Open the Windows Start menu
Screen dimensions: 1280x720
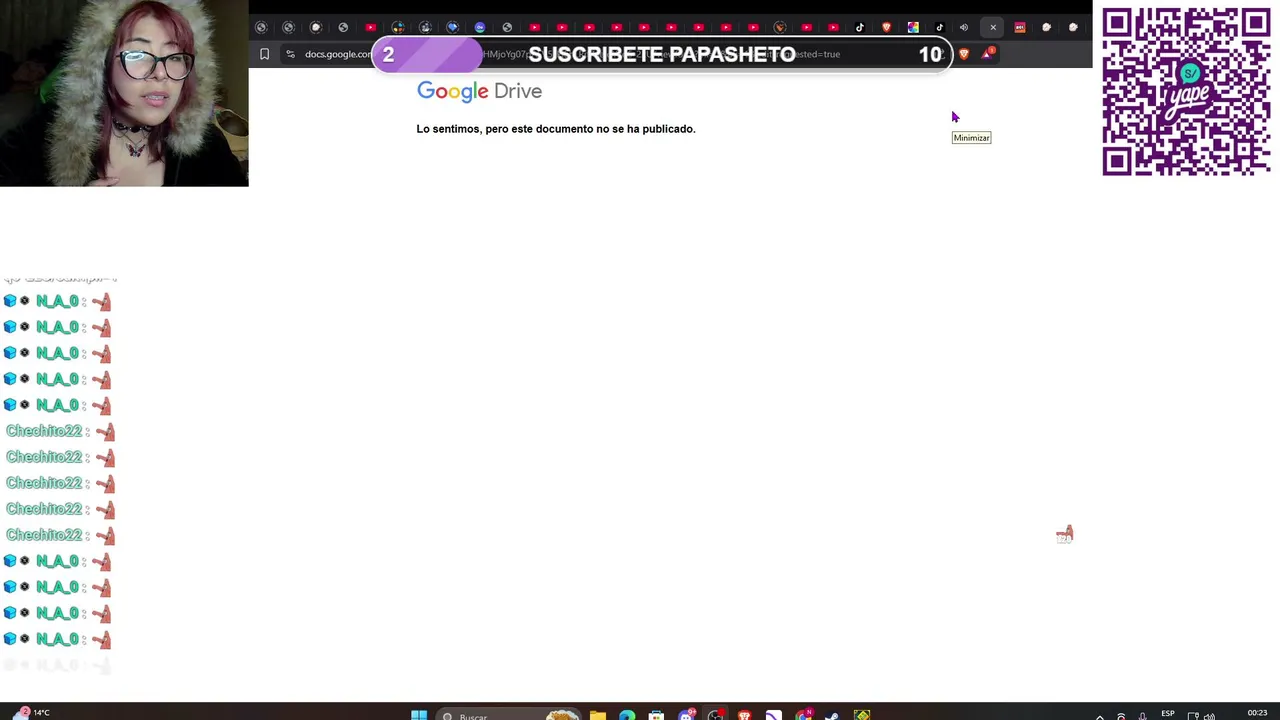pos(419,715)
